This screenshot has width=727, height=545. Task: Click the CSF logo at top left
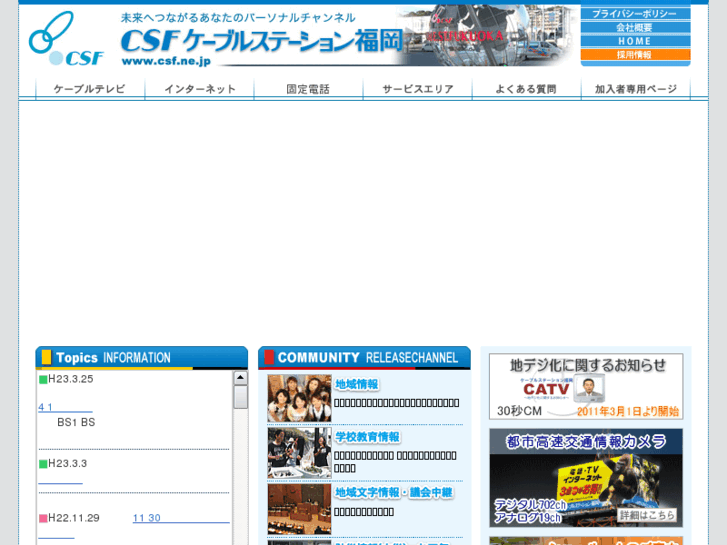click(66, 39)
